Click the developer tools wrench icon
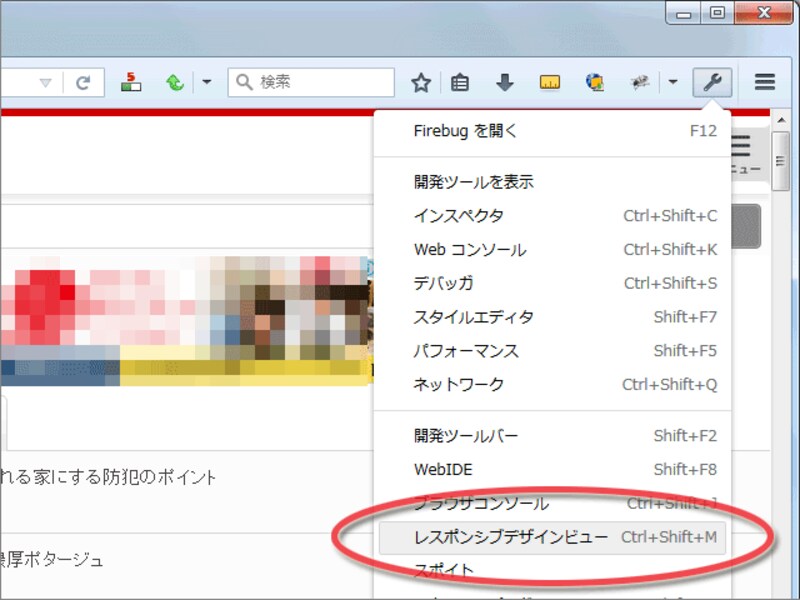Viewport: 800px width, 600px height. click(x=712, y=82)
